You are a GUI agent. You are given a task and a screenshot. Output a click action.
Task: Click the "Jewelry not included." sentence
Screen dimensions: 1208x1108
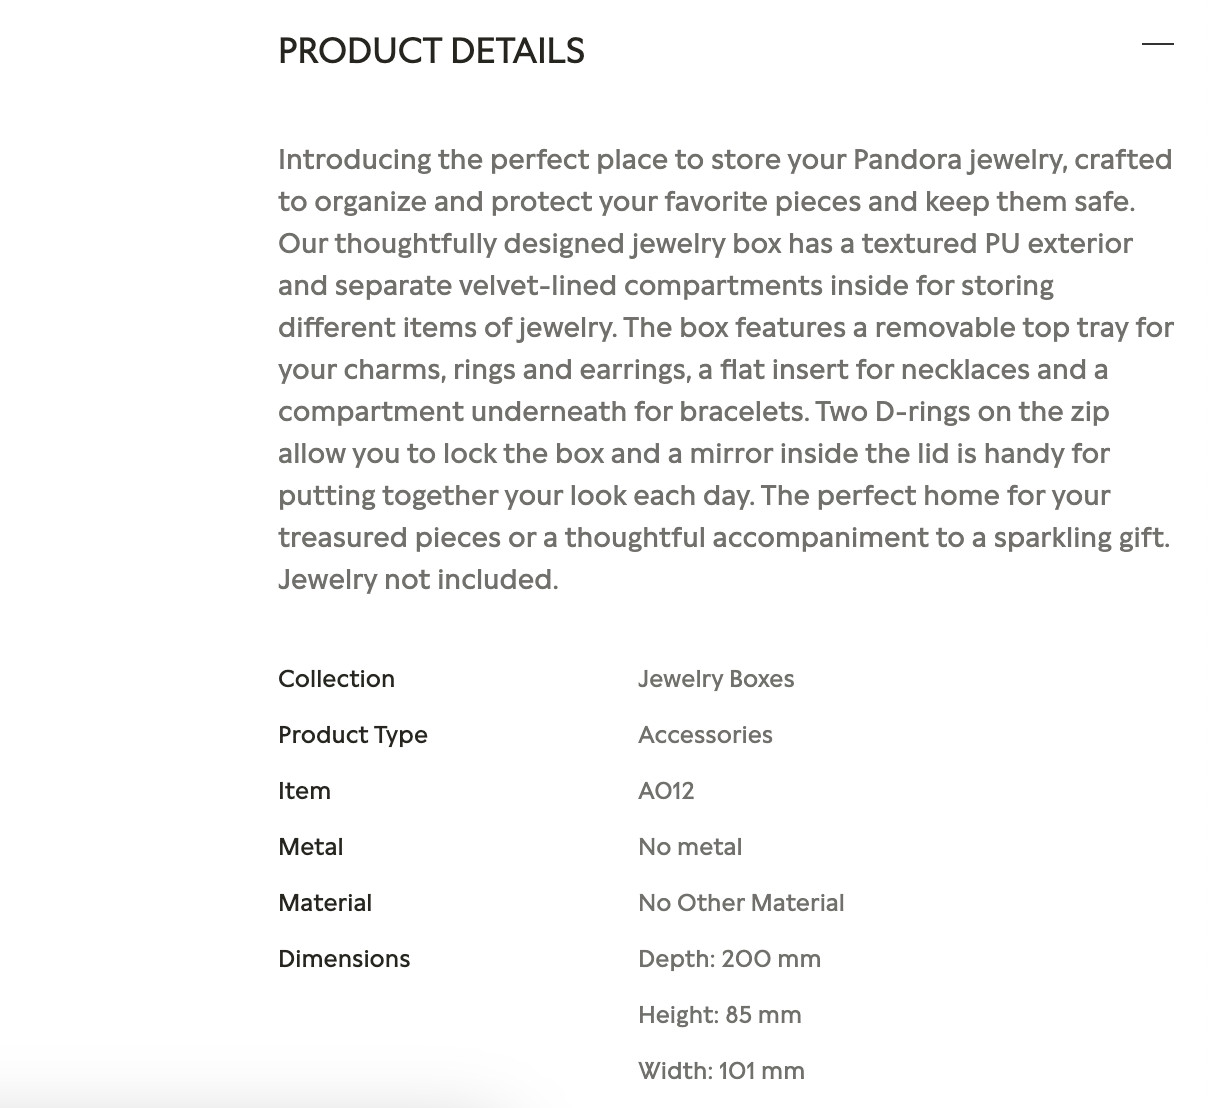[x=418, y=580]
